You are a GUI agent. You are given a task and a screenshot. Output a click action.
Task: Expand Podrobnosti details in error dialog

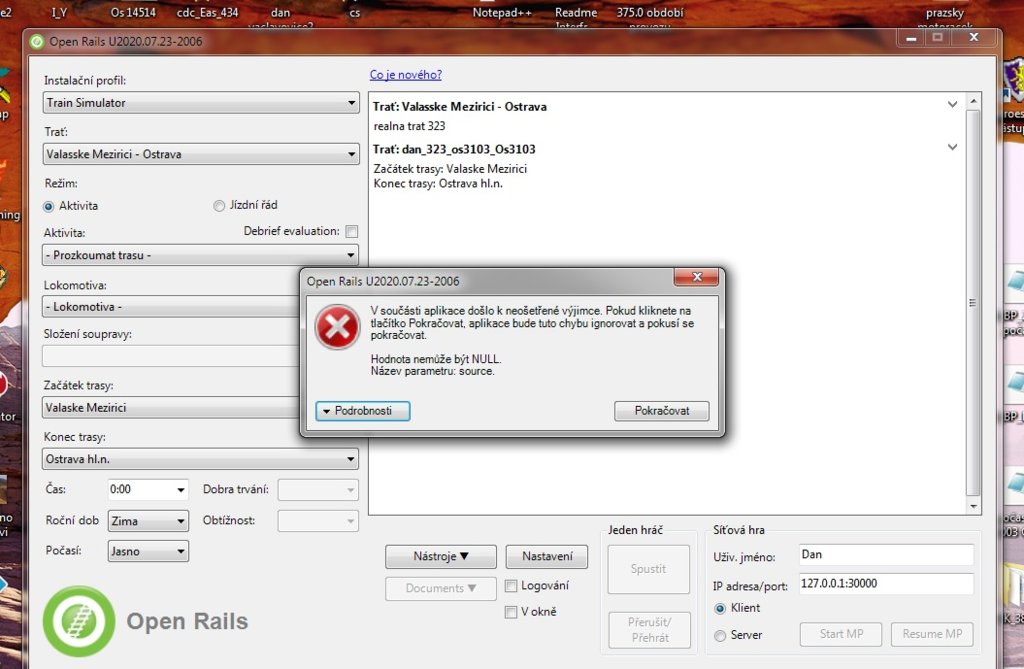[362, 411]
